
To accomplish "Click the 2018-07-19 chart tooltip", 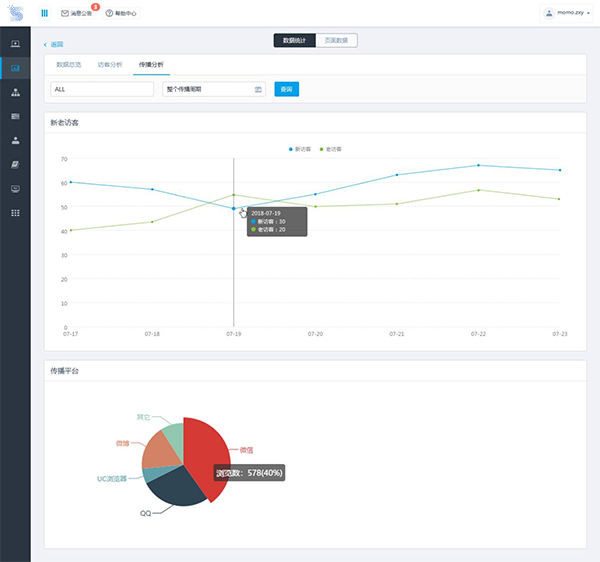I will [x=277, y=222].
